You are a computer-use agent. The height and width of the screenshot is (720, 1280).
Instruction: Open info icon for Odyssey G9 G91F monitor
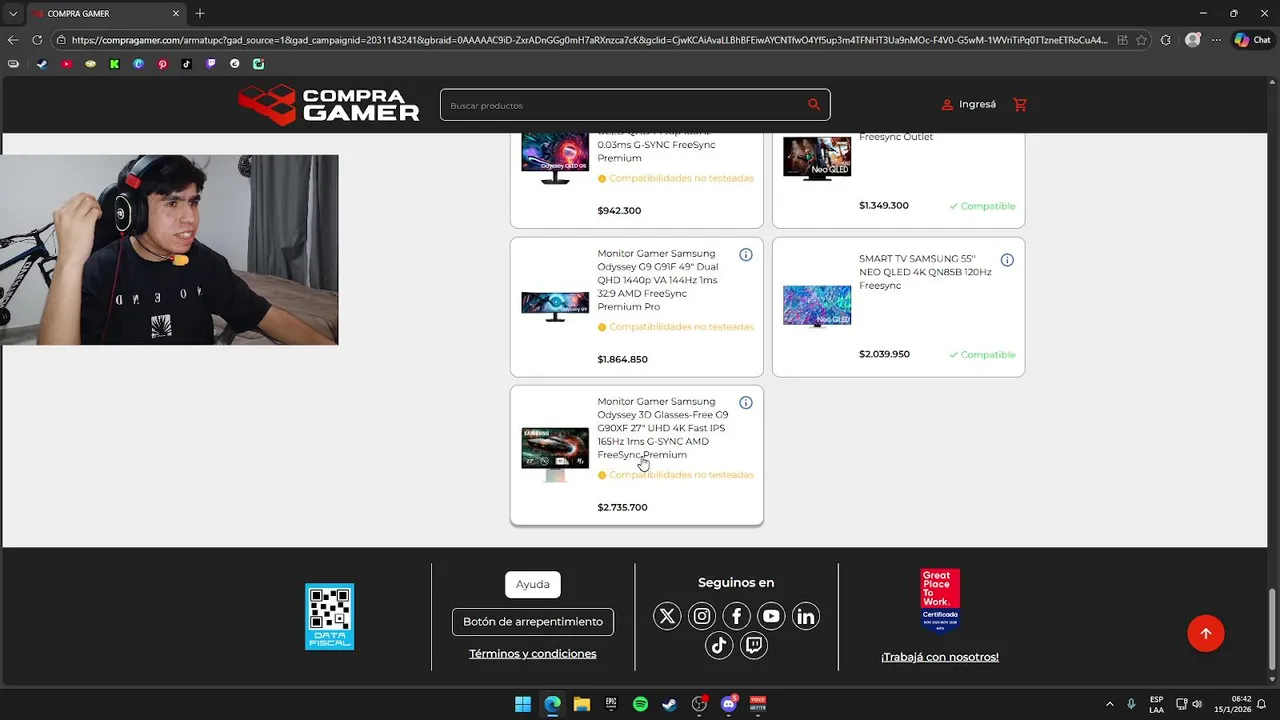click(746, 255)
